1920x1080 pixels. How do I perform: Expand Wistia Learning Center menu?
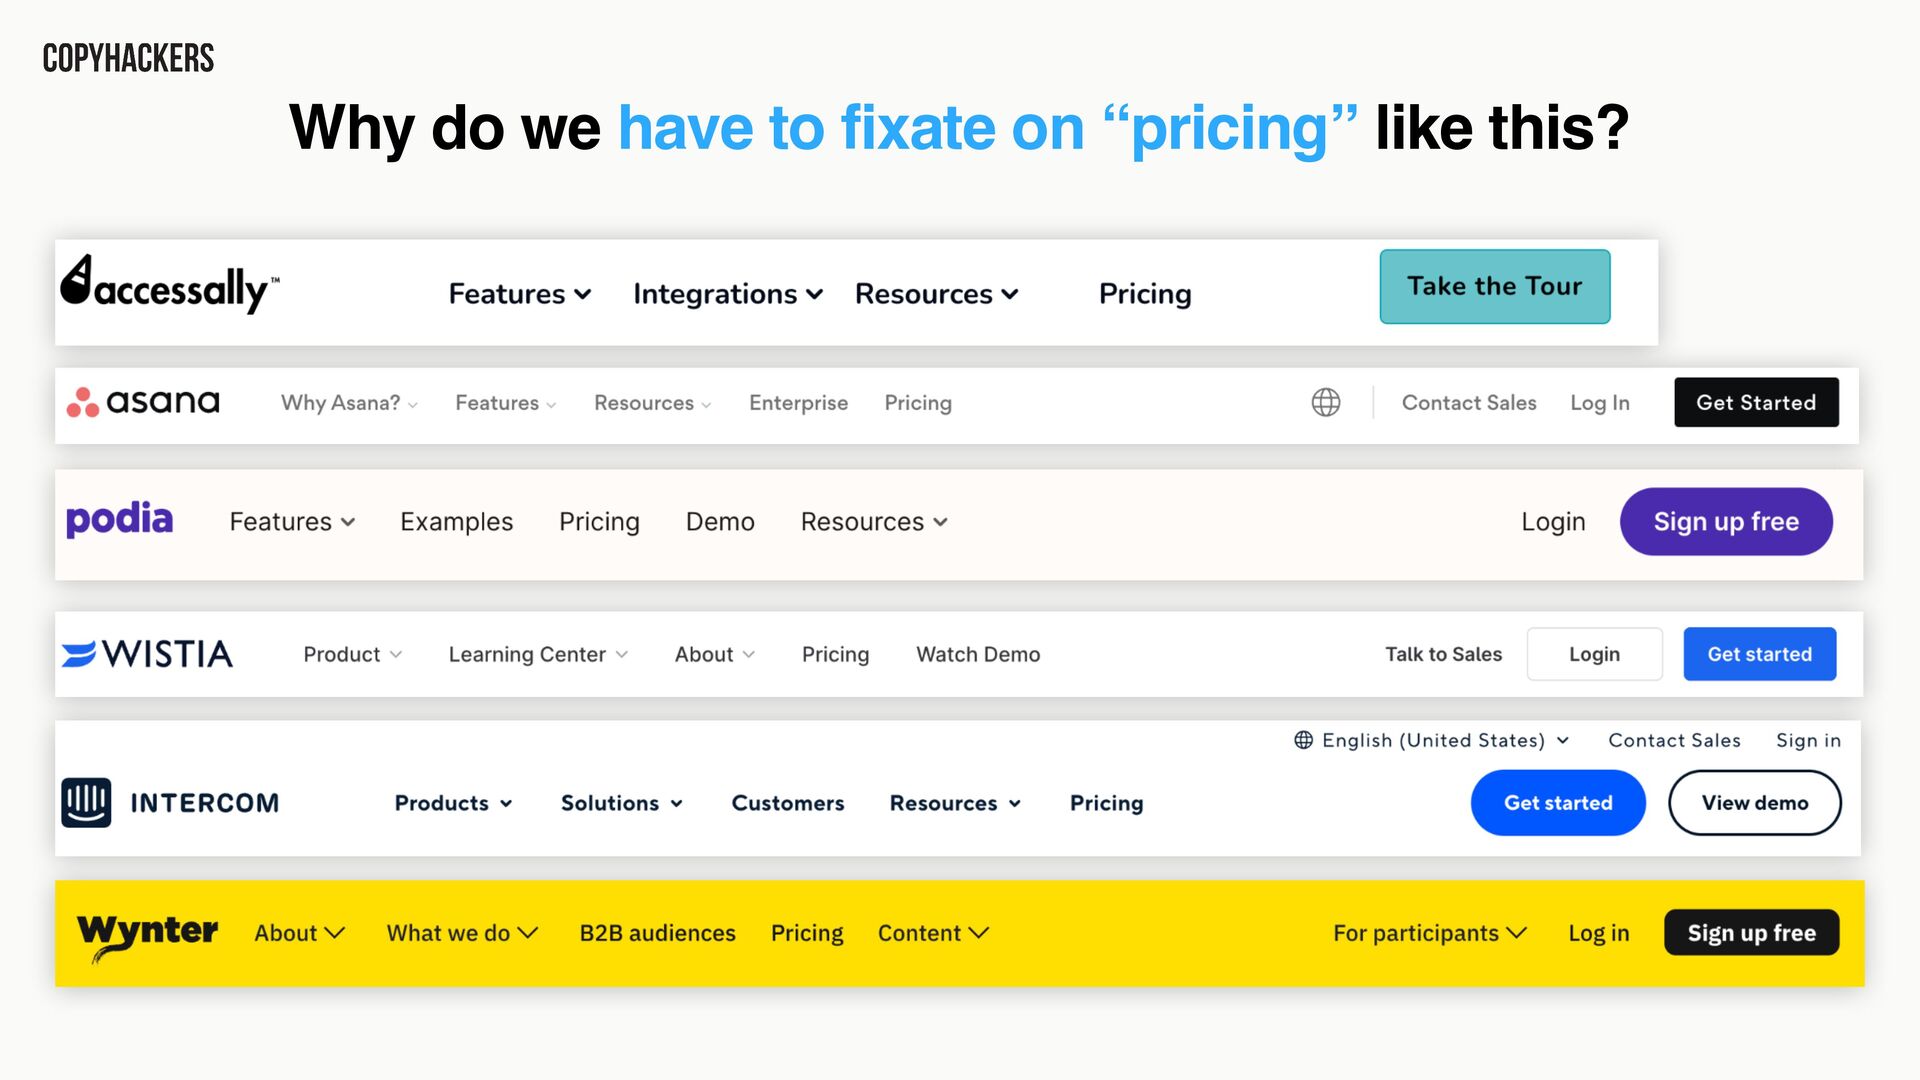[538, 654]
